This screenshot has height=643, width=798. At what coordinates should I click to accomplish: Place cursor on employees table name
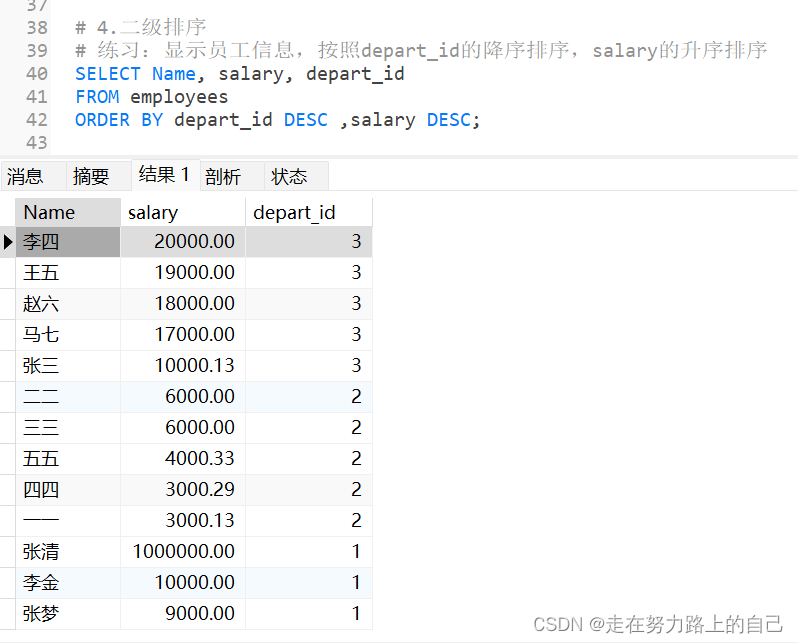tap(179, 98)
